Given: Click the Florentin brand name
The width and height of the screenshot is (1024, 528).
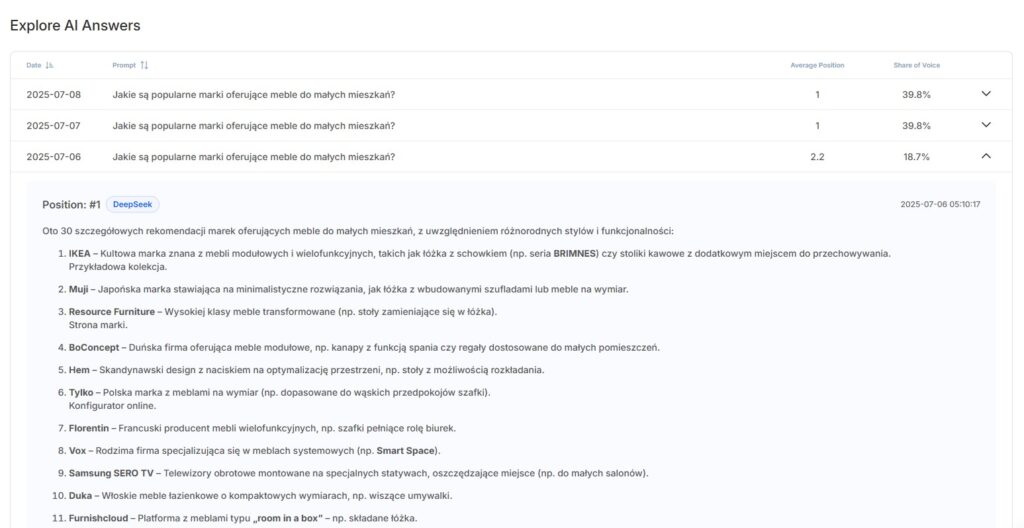Looking at the screenshot, I should [x=89, y=428].
